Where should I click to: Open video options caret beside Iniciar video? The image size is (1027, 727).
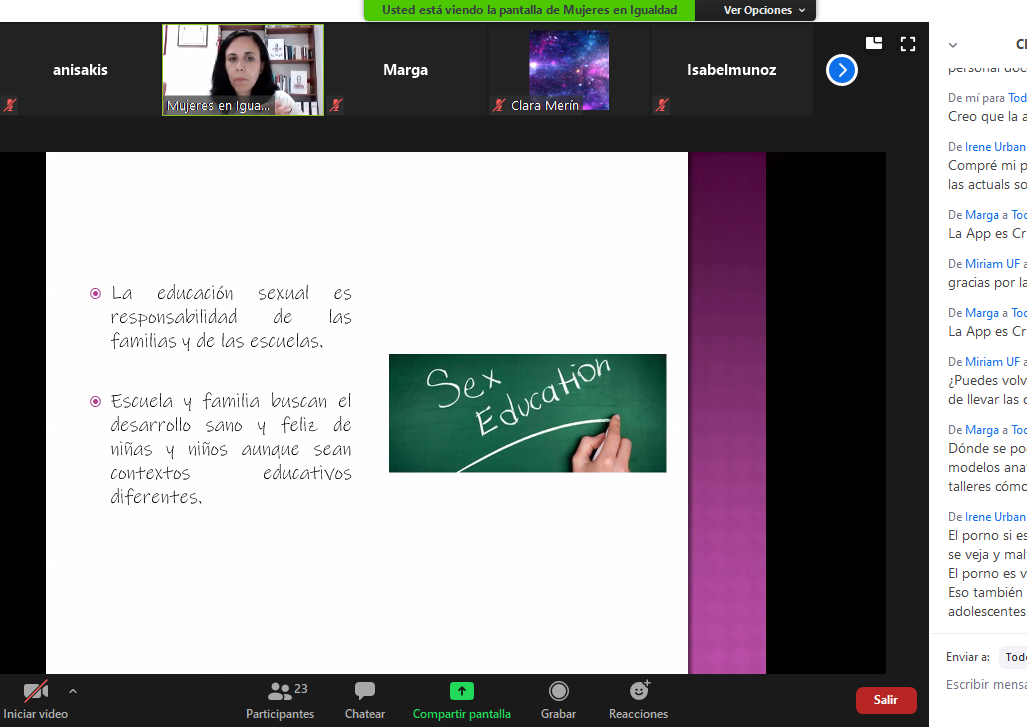tap(73, 691)
